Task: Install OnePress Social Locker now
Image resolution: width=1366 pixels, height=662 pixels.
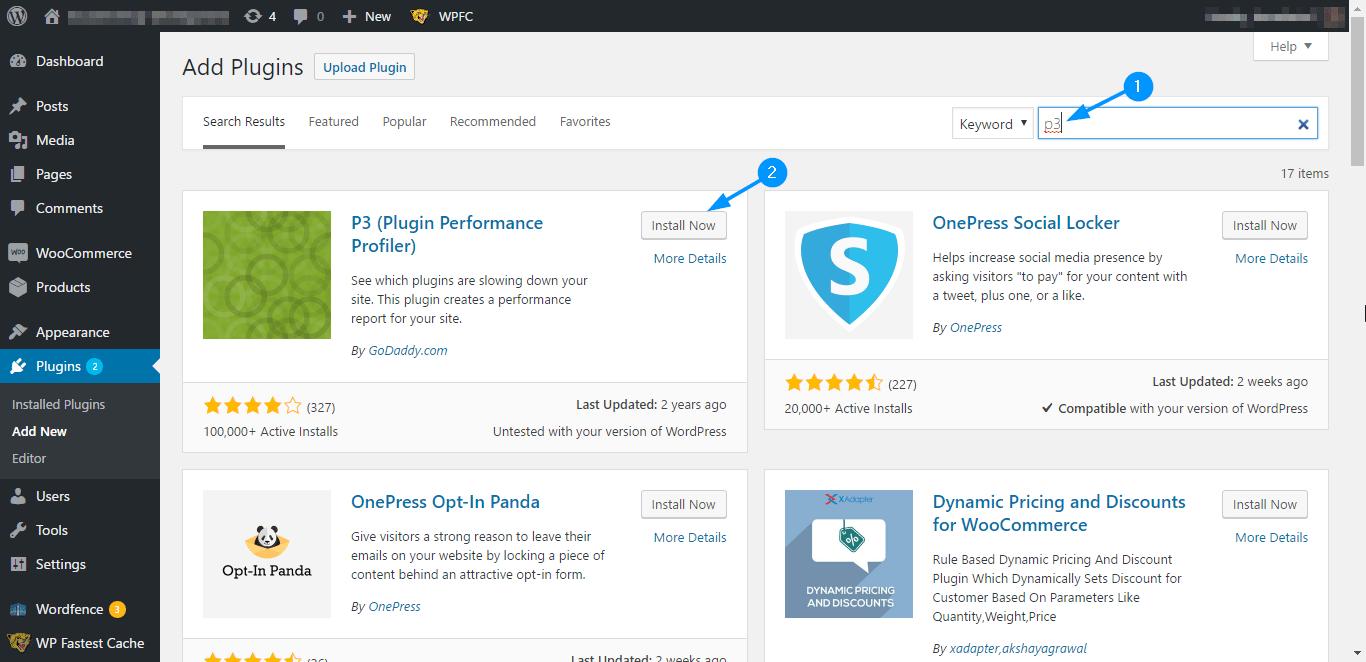Action: [x=1265, y=225]
